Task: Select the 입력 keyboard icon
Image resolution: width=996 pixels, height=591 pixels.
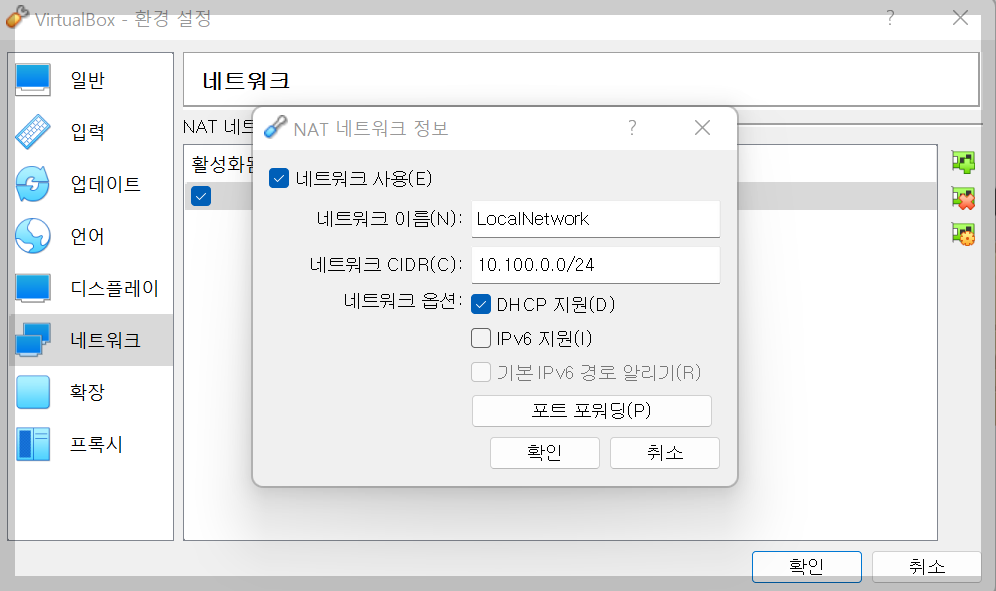Action: (x=33, y=132)
